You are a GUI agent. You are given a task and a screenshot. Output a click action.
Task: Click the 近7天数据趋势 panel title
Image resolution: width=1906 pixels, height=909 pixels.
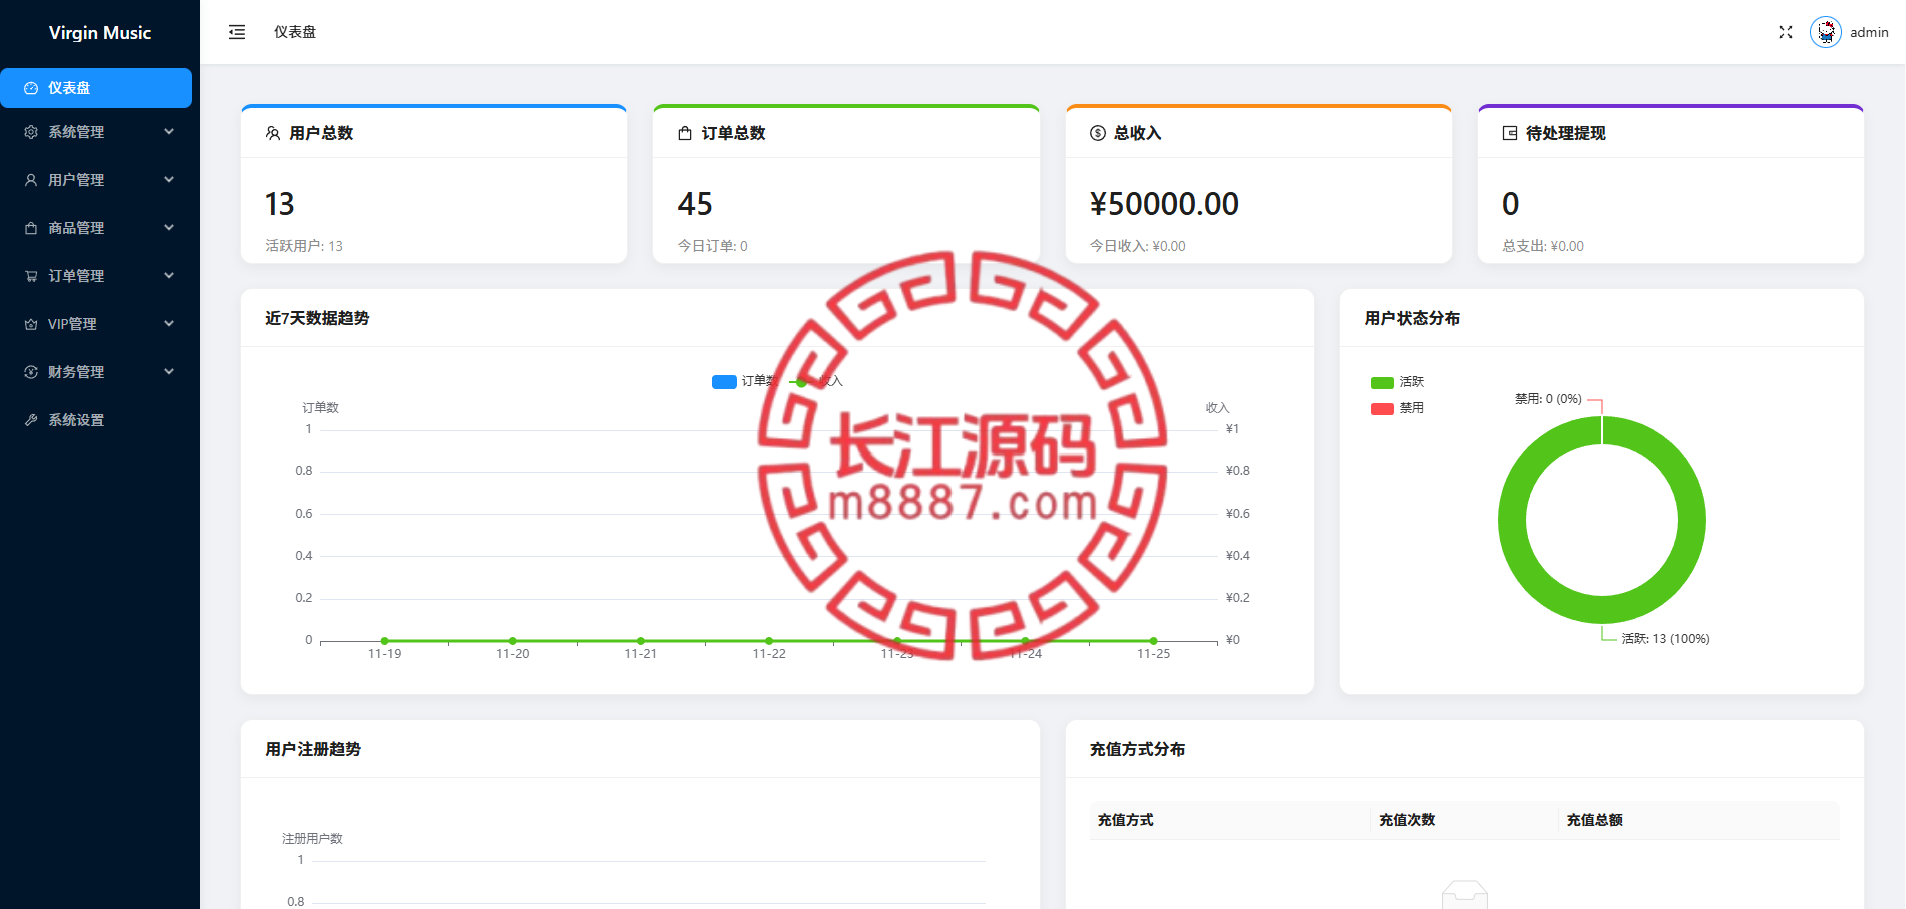point(317,318)
